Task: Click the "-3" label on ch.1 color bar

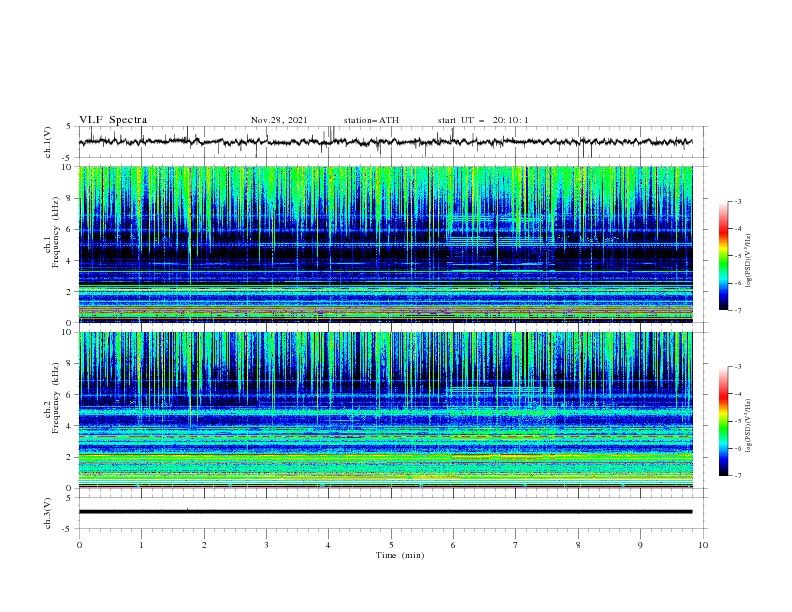Action: pos(737,202)
